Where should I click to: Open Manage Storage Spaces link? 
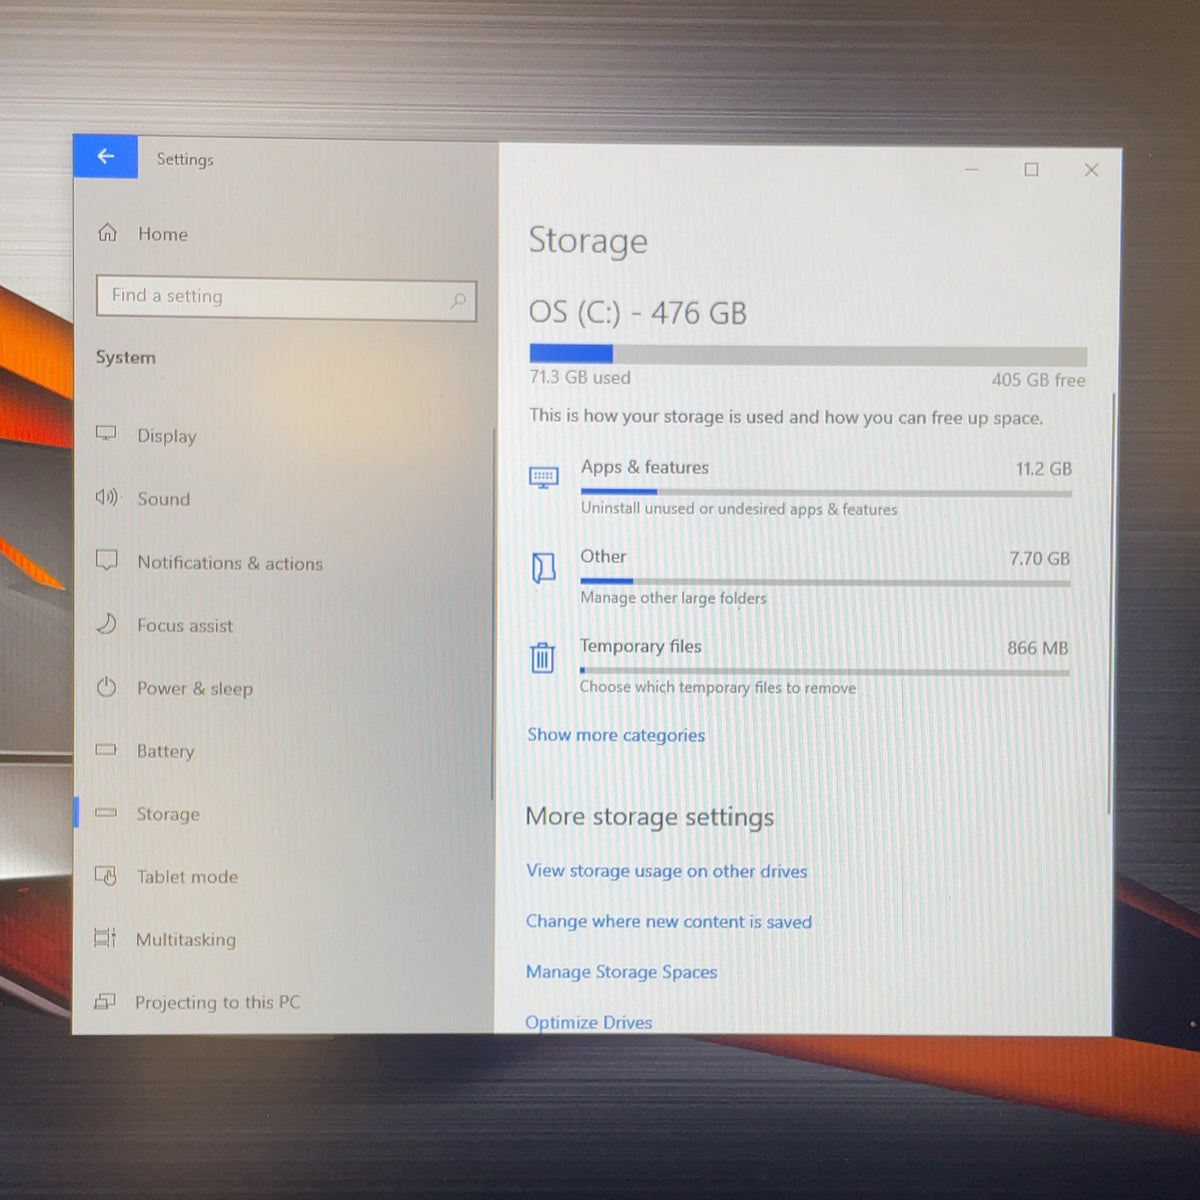point(621,972)
